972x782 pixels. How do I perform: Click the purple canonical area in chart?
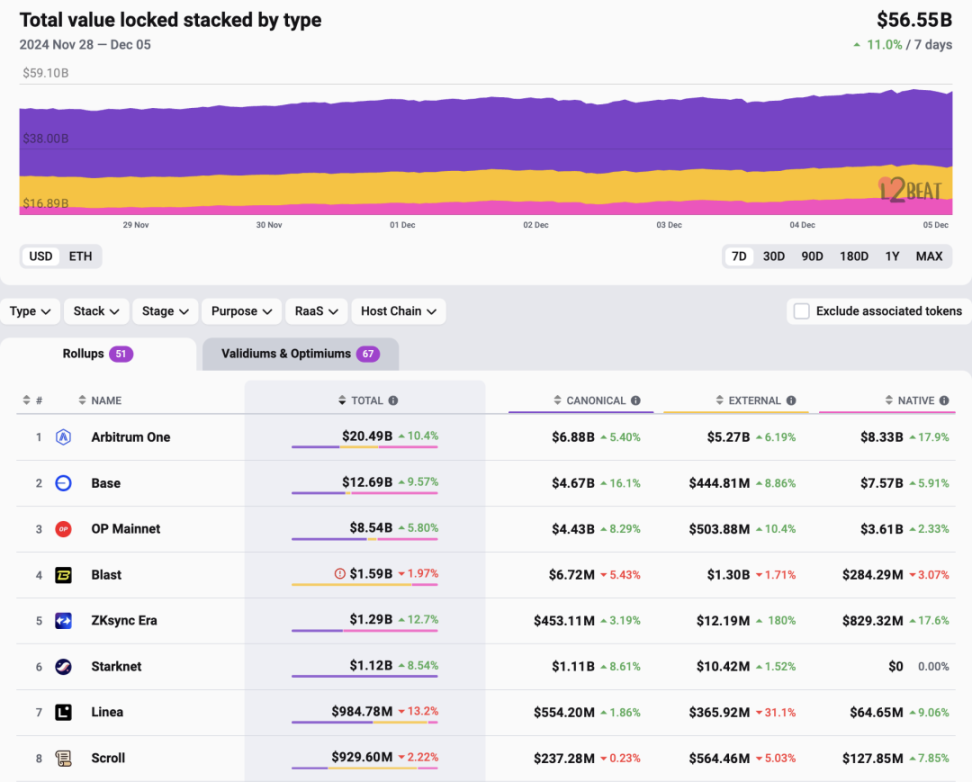coord(480,130)
